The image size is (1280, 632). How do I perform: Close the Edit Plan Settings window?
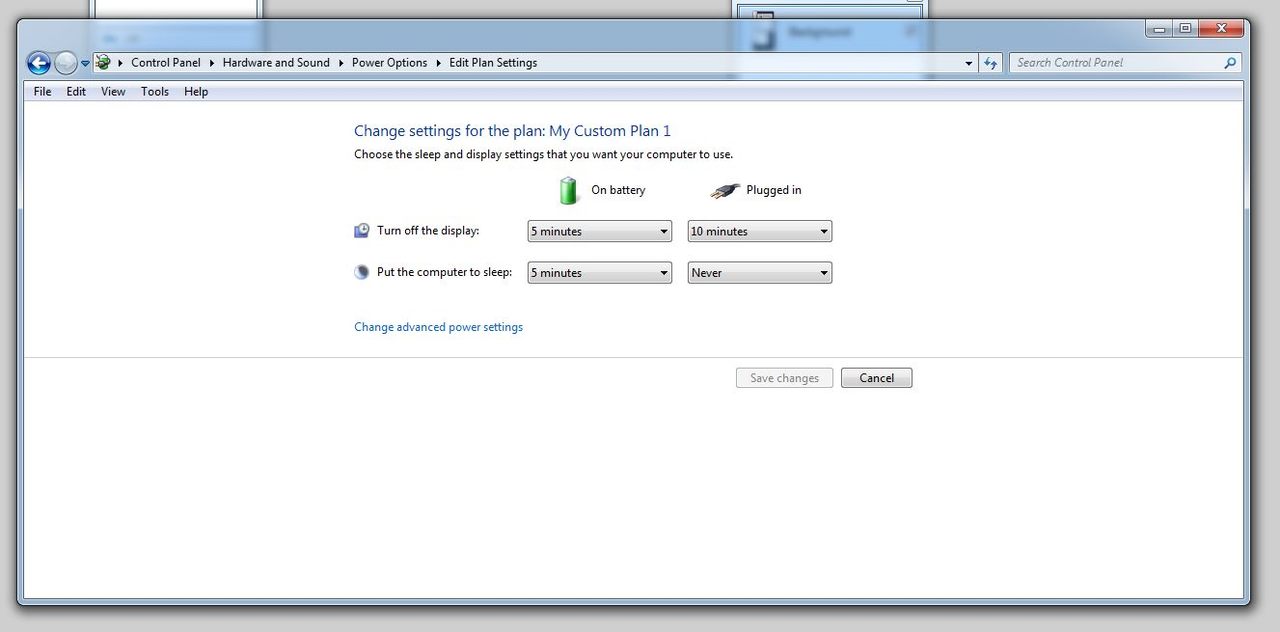click(x=1220, y=29)
